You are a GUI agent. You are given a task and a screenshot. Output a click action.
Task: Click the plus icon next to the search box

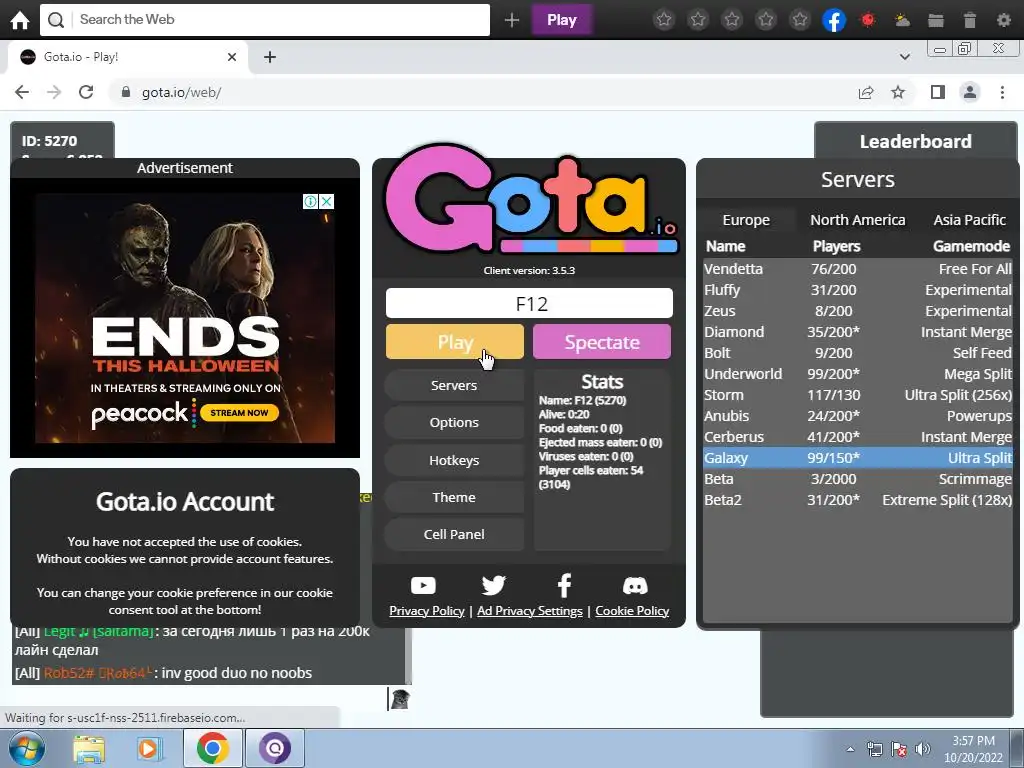pyautogui.click(x=512, y=20)
